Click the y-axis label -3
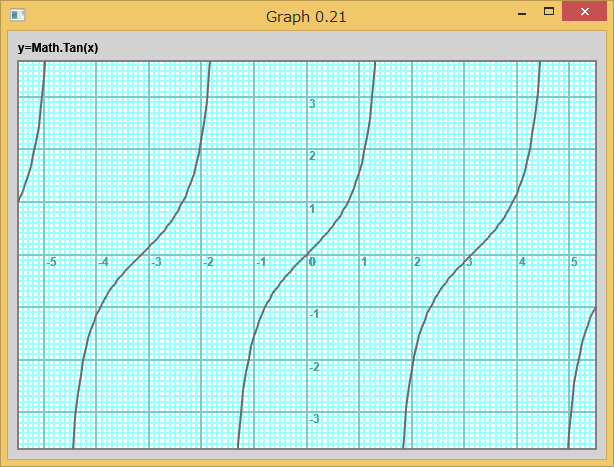 pyautogui.click(x=314, y=419)
